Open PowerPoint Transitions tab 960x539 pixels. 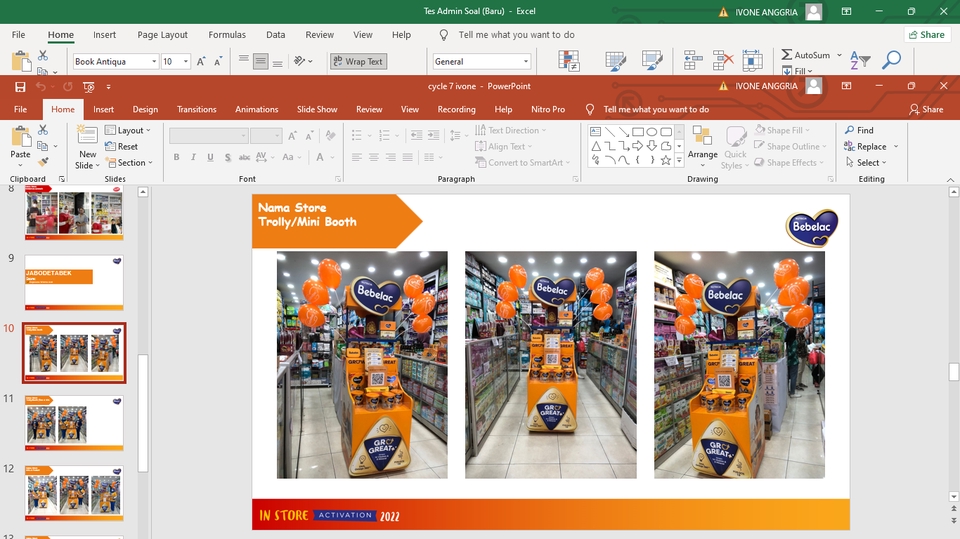[x=197, y=110]
